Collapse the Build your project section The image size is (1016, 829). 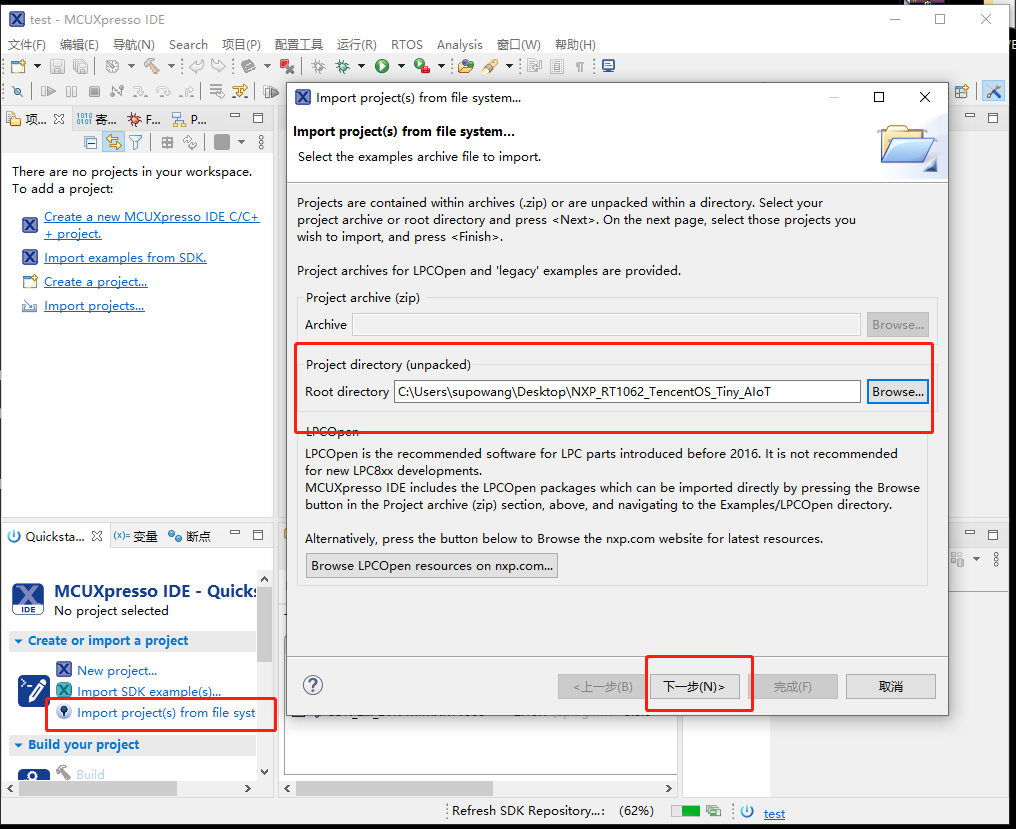point(19,745)
